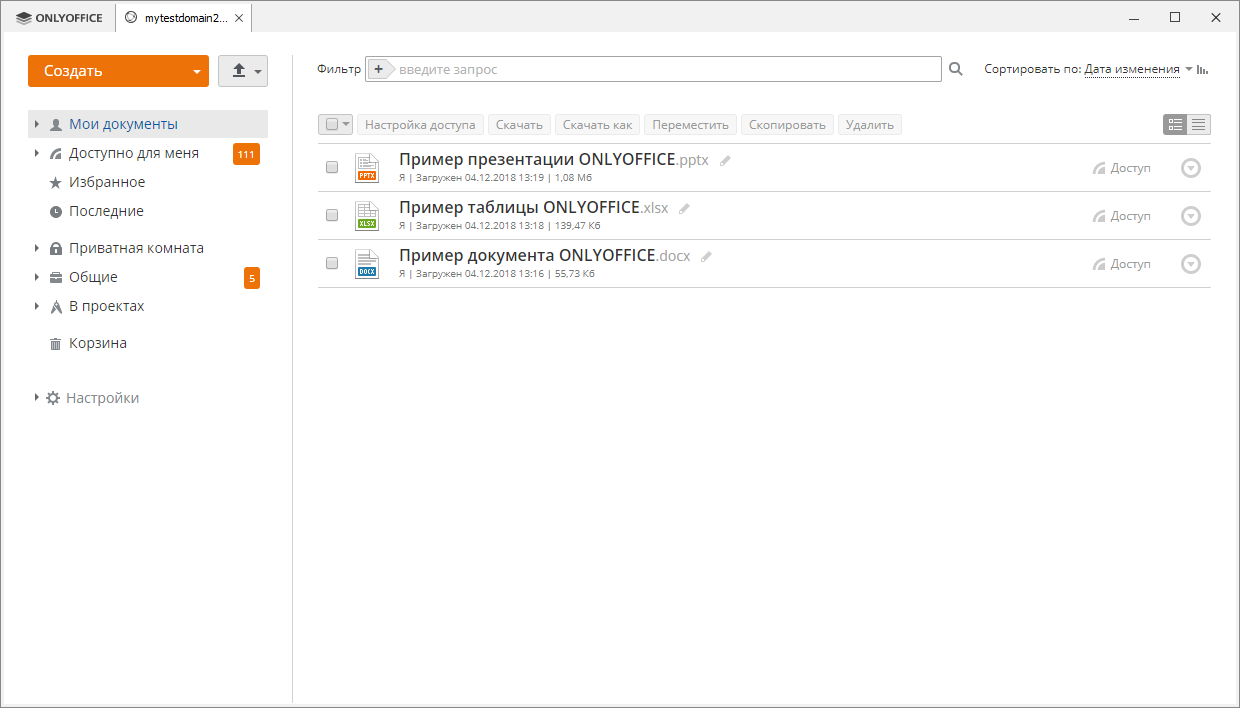Click the filter plus button
The height and width of the screenshot is (708, 1240).
point(379,69)
